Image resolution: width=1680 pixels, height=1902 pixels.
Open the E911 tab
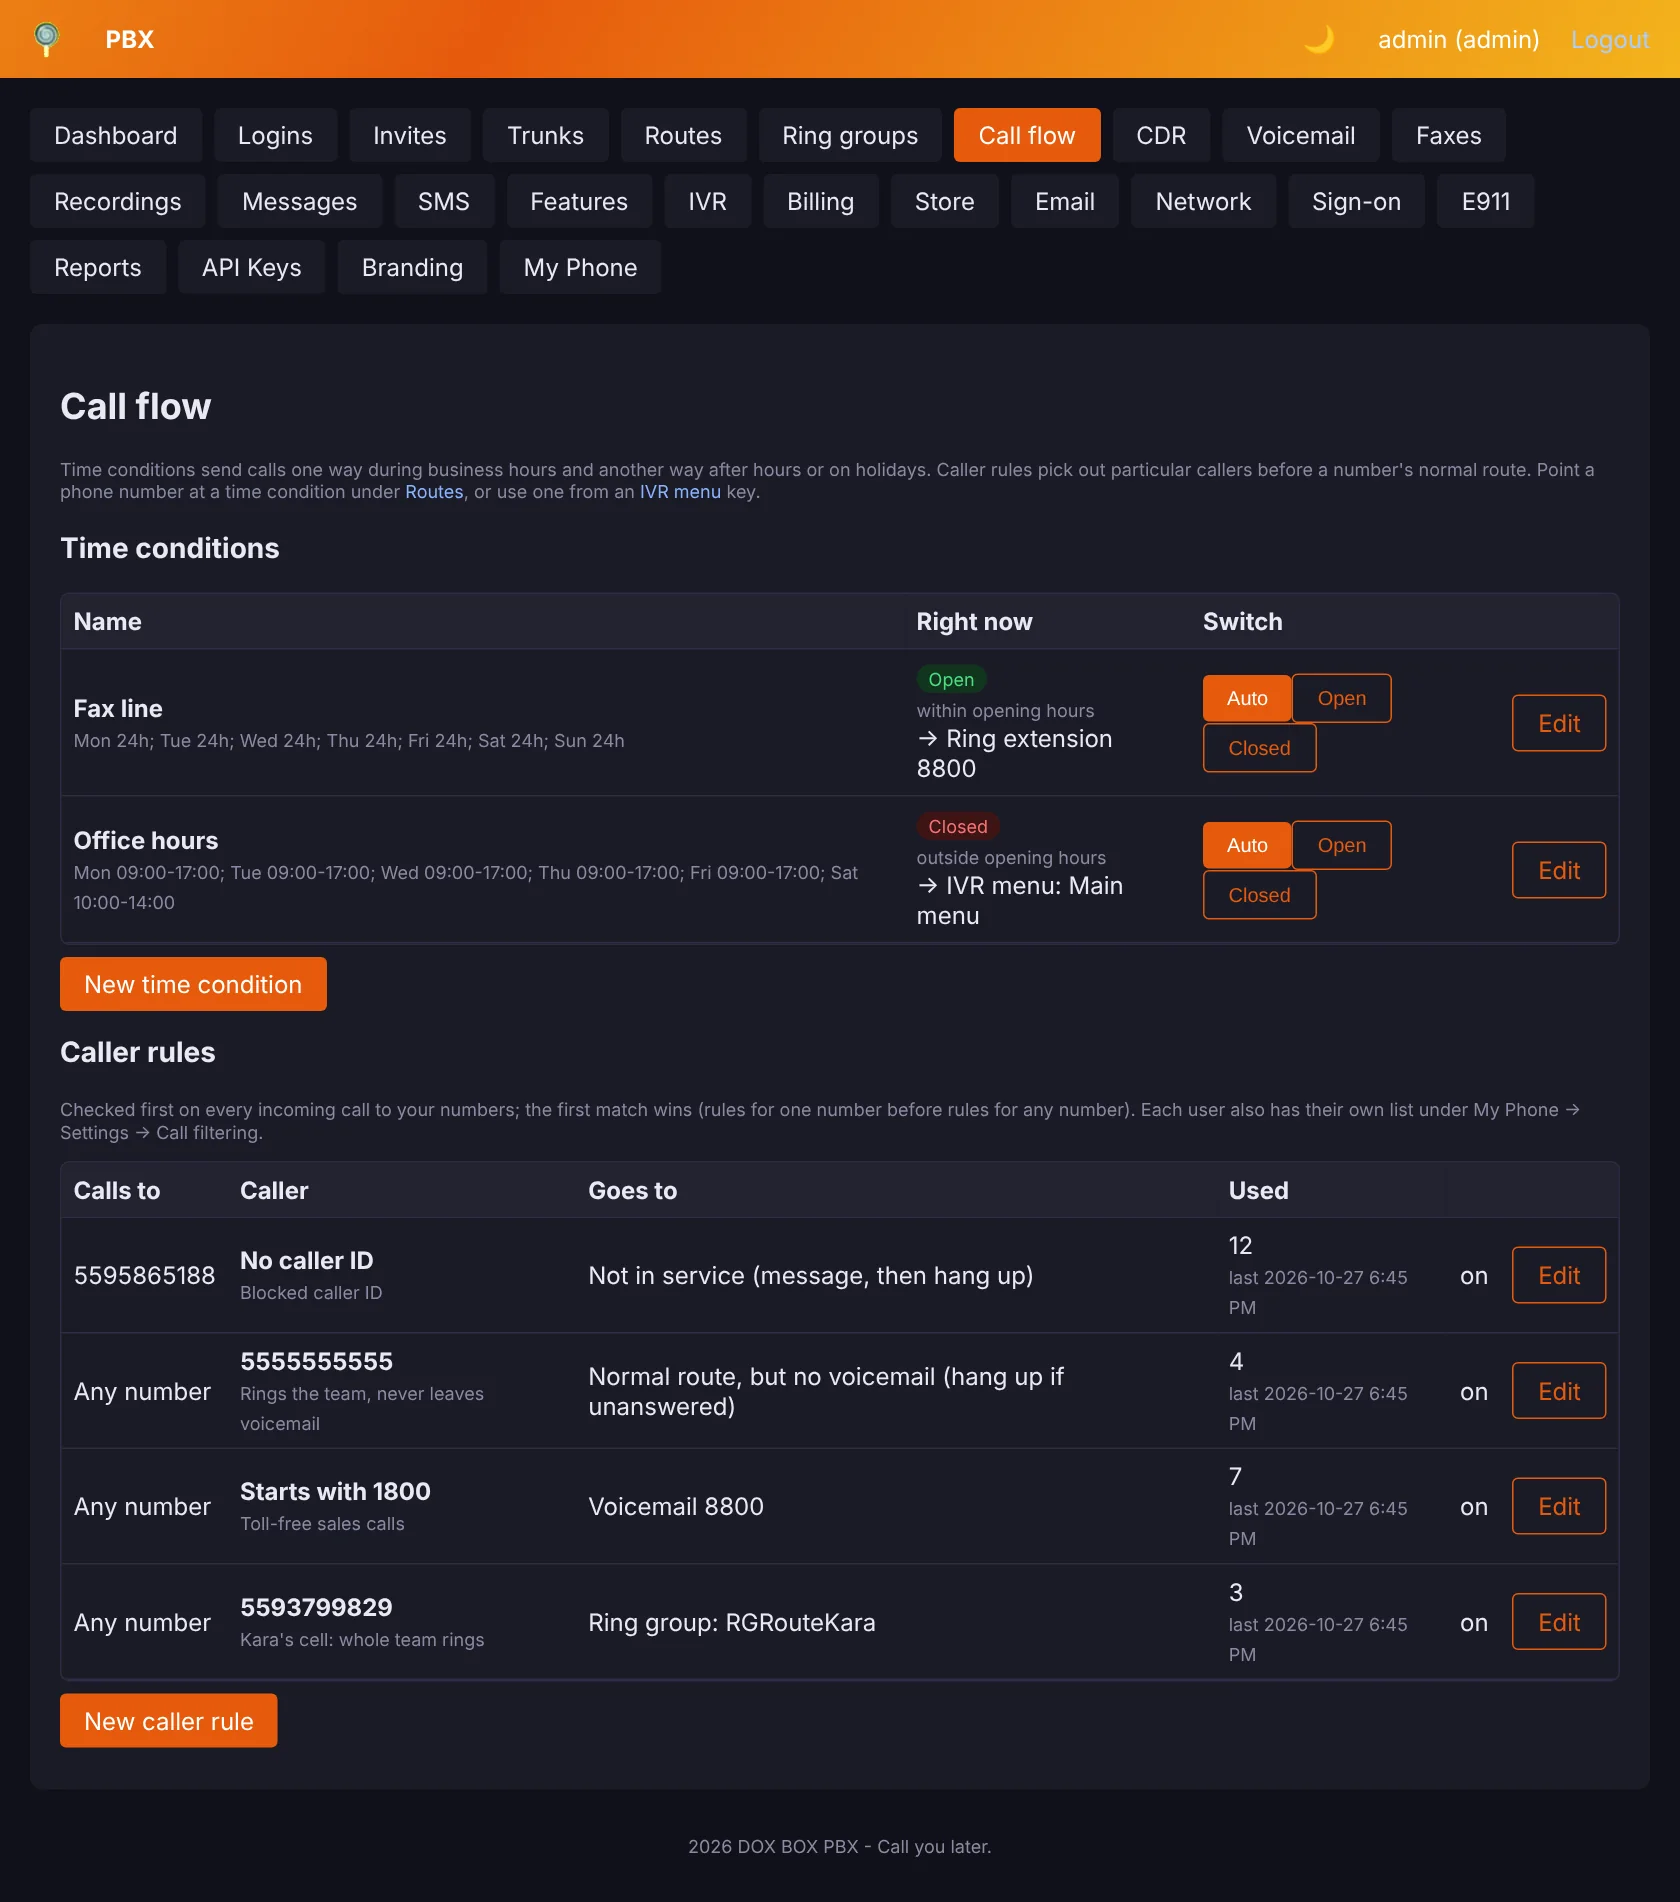click(1486, 201)
